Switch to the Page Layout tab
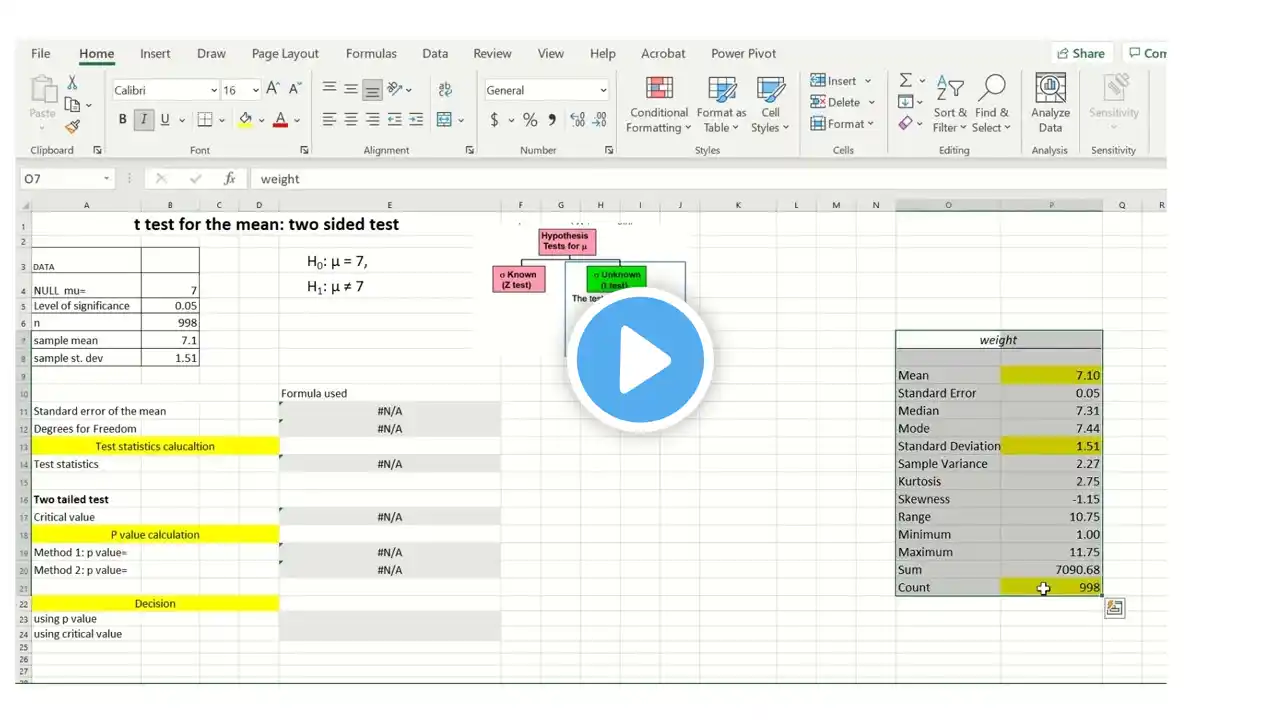The width and height of the screenshot is (1280, 720). pos(285,54)
